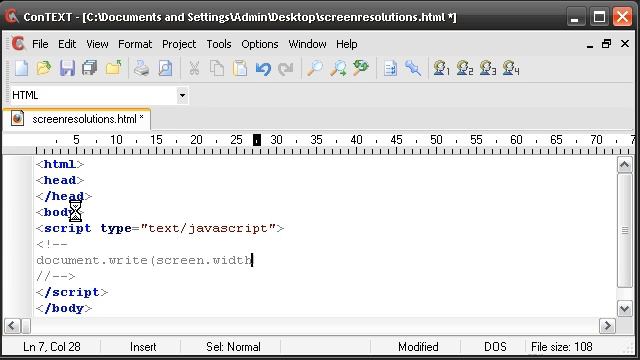The width and height of the screenshot is (640, 360).
Task: Click 'Sel: Normal' status entry
Action: [233, 347]
